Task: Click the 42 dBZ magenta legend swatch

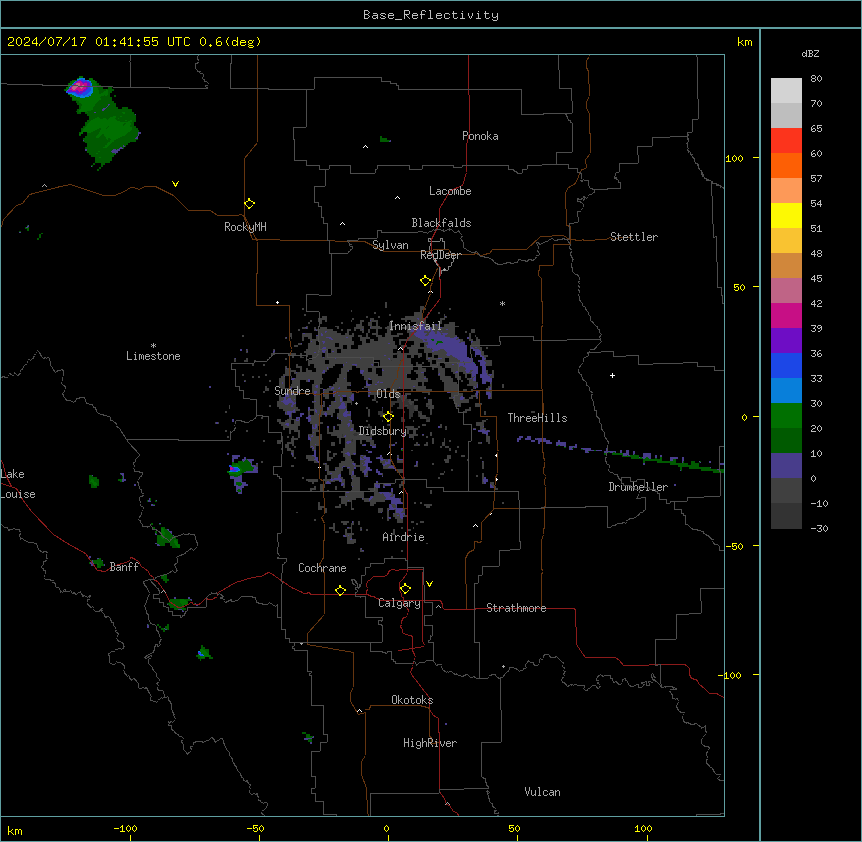Action: point(786,315)
